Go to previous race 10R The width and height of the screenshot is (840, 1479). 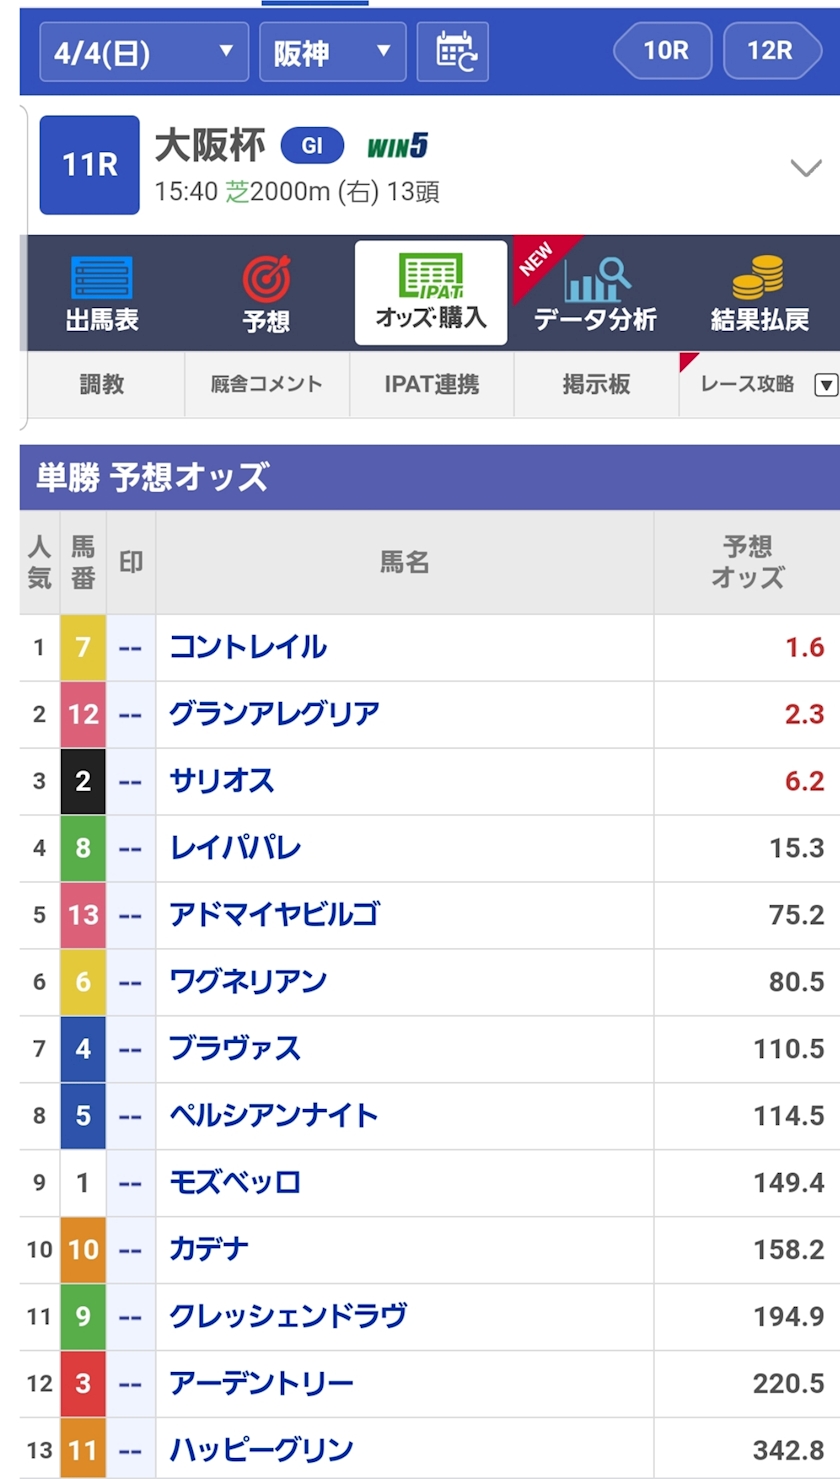click(x=664, y=50)
